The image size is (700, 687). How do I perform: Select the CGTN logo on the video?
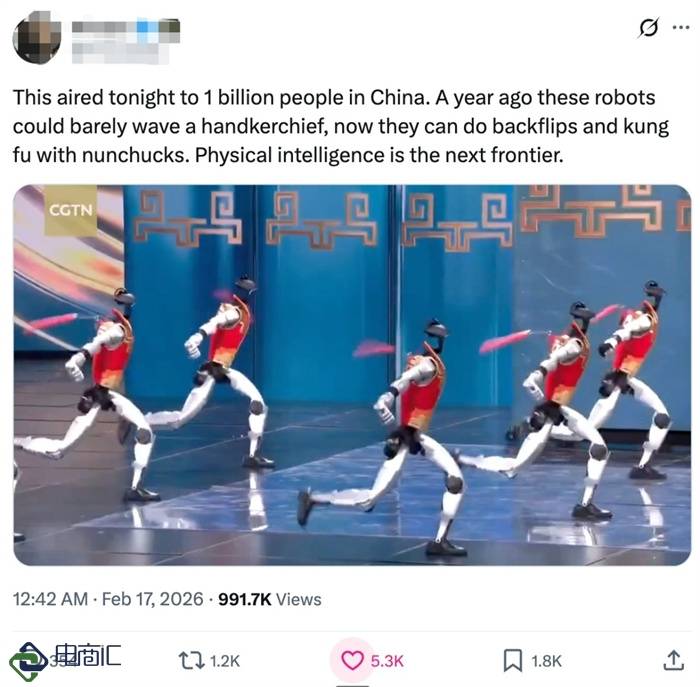point(71,210)
